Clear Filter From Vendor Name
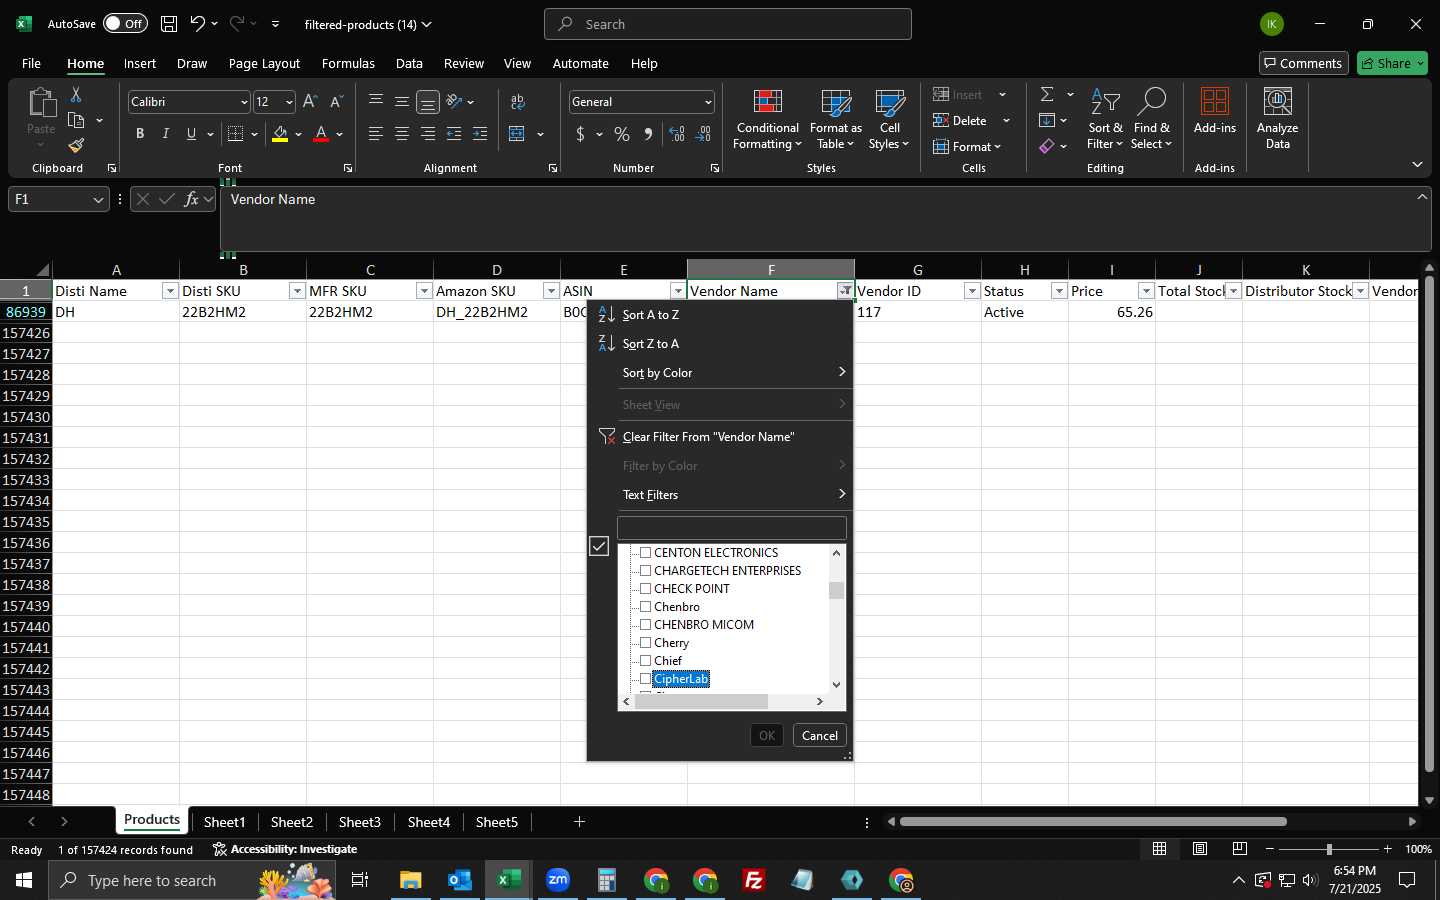The height and width of the screenshot is (900, 1440). tap(720, 436)
